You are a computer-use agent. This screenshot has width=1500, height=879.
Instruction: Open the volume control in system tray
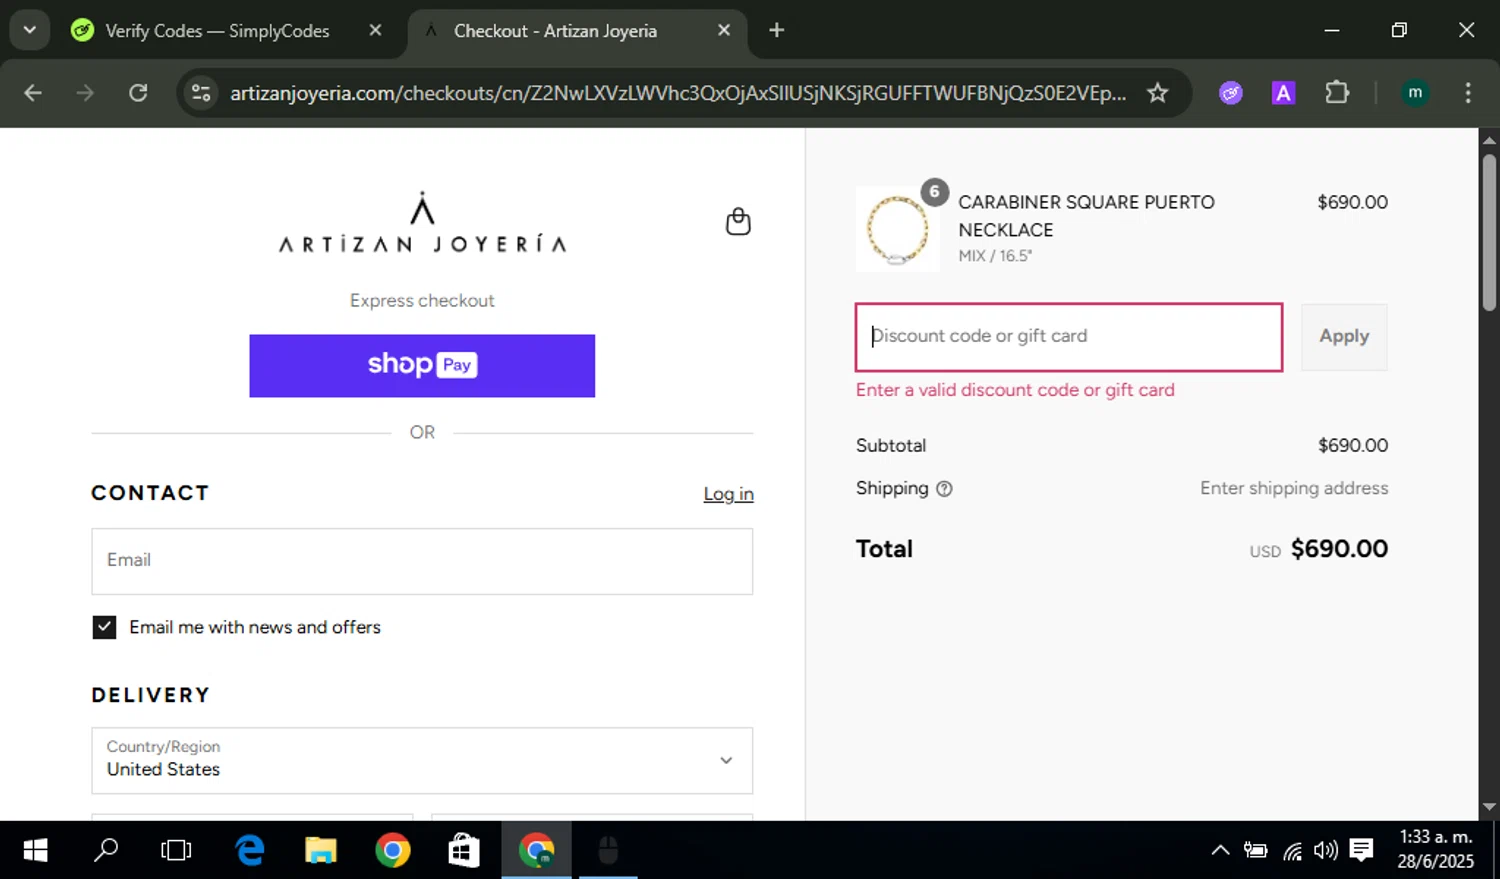(x=1326, y=850)
